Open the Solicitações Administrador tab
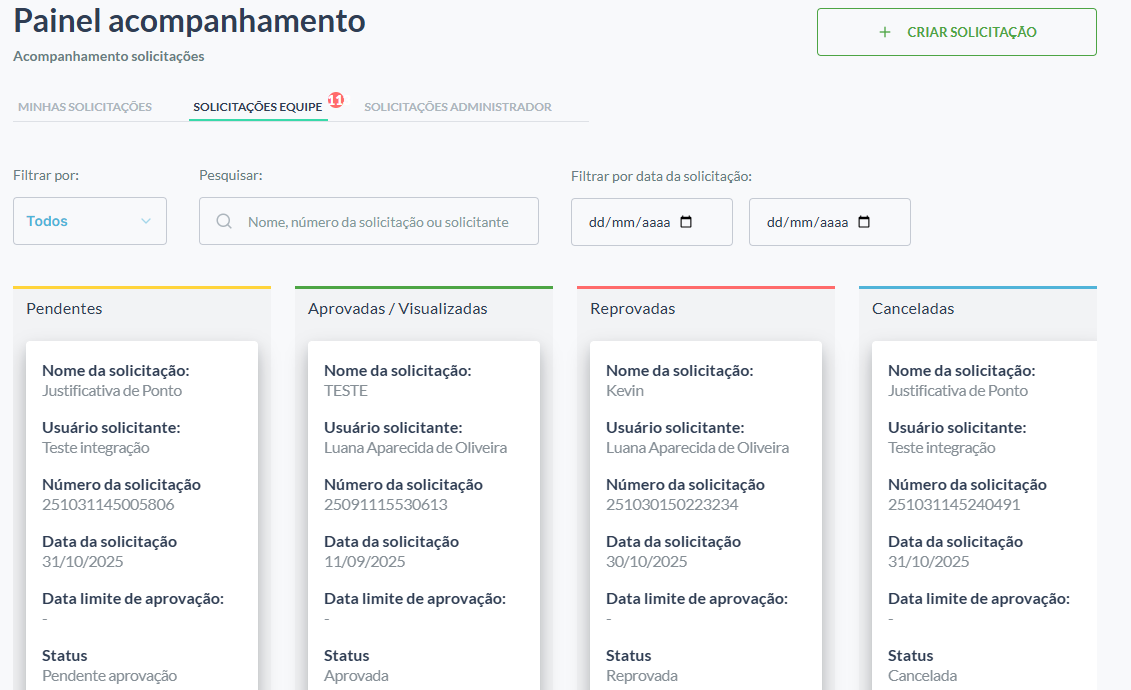The image size is (1131, 690). pos(458,107)
